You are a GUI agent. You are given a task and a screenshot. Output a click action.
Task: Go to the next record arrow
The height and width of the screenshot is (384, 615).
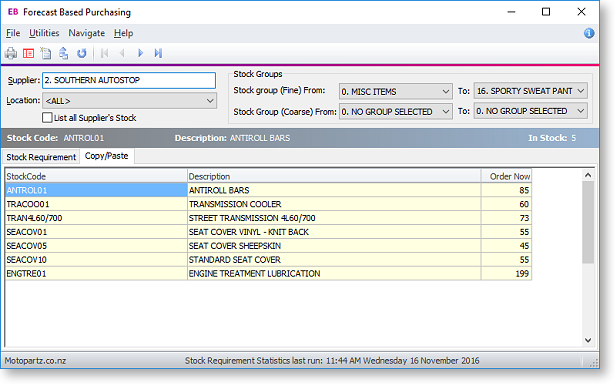pyautogui.click(x=140, y=53)
